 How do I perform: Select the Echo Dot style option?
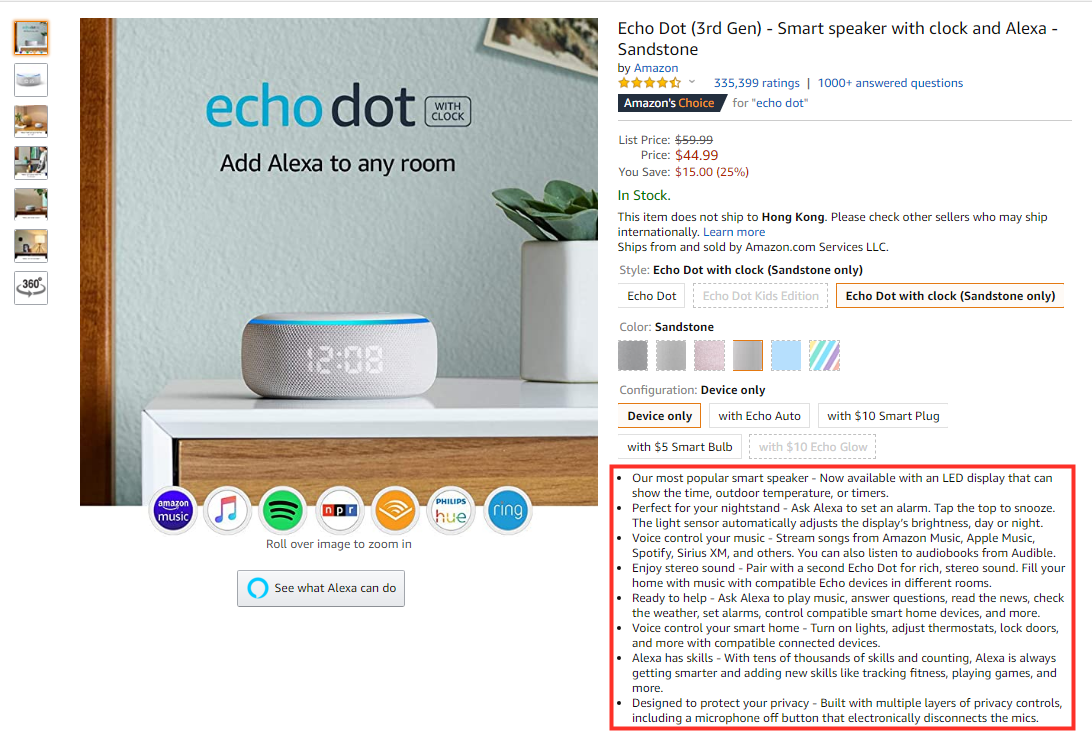[651, 296]
